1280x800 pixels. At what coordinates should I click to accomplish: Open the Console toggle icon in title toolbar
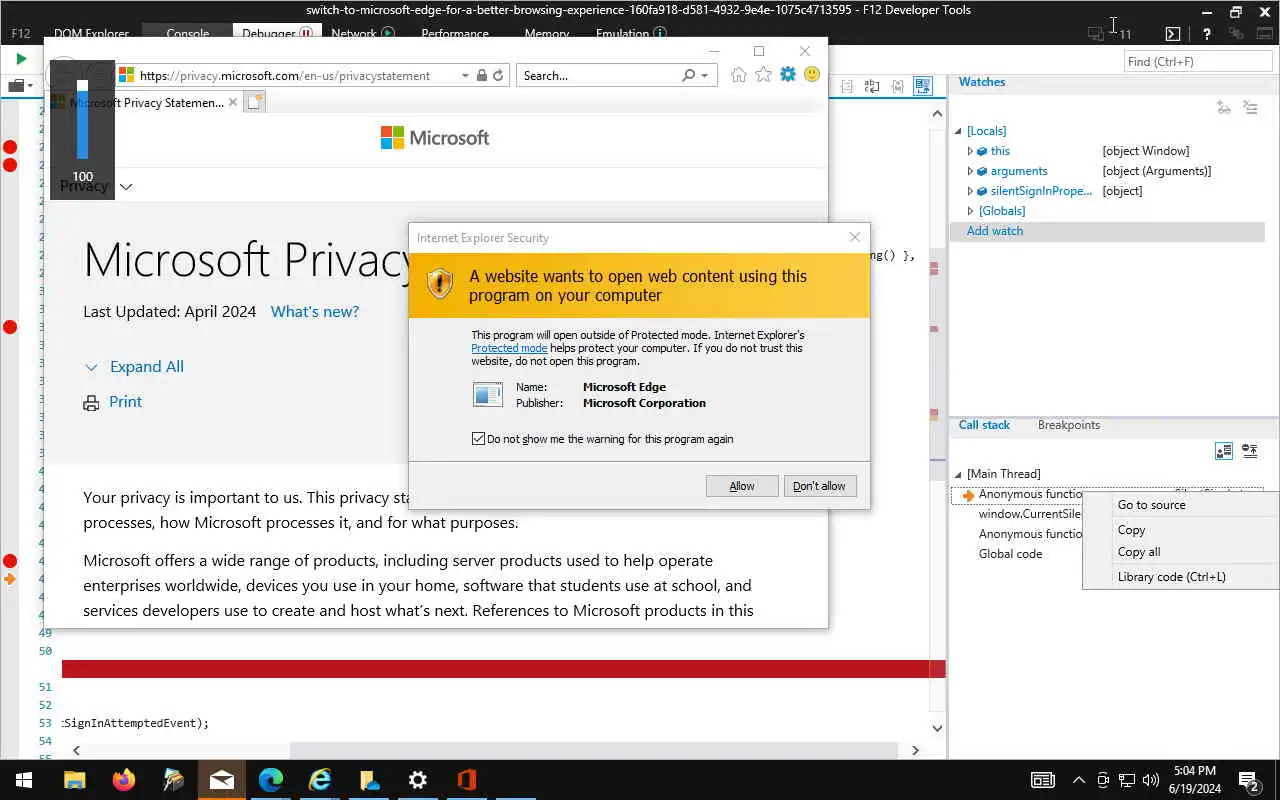1173,33
